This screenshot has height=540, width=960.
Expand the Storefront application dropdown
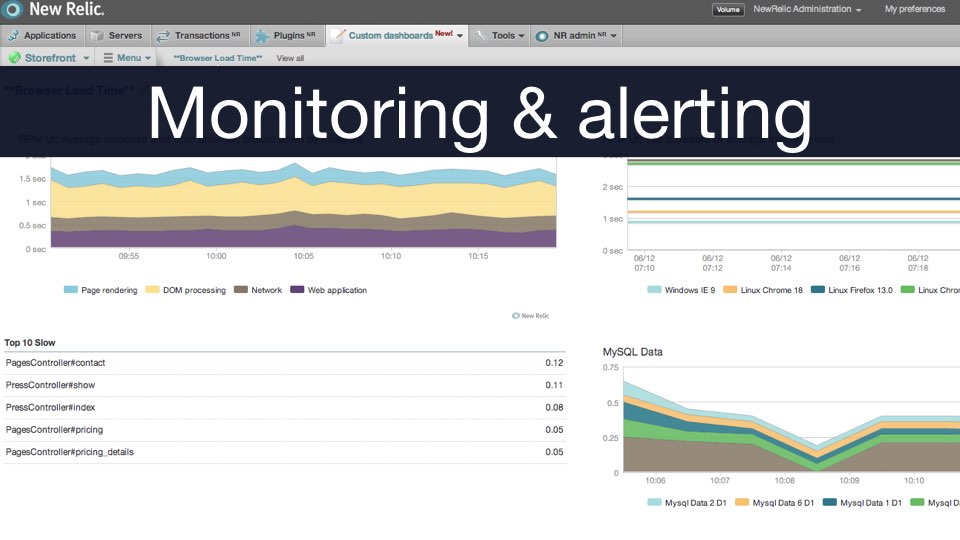point(86,59)
